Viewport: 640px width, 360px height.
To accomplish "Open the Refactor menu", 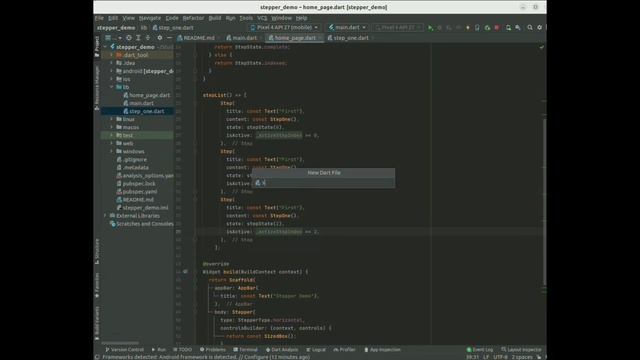I will [193, 18].
